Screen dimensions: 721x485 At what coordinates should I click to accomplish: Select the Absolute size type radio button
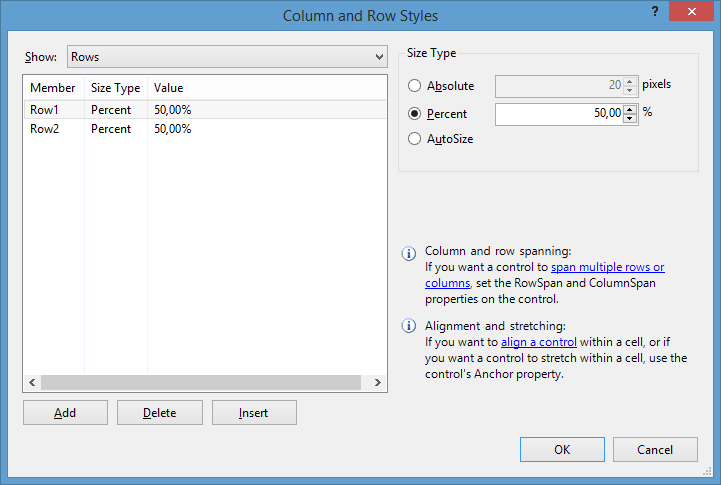[x=414, y=86]
